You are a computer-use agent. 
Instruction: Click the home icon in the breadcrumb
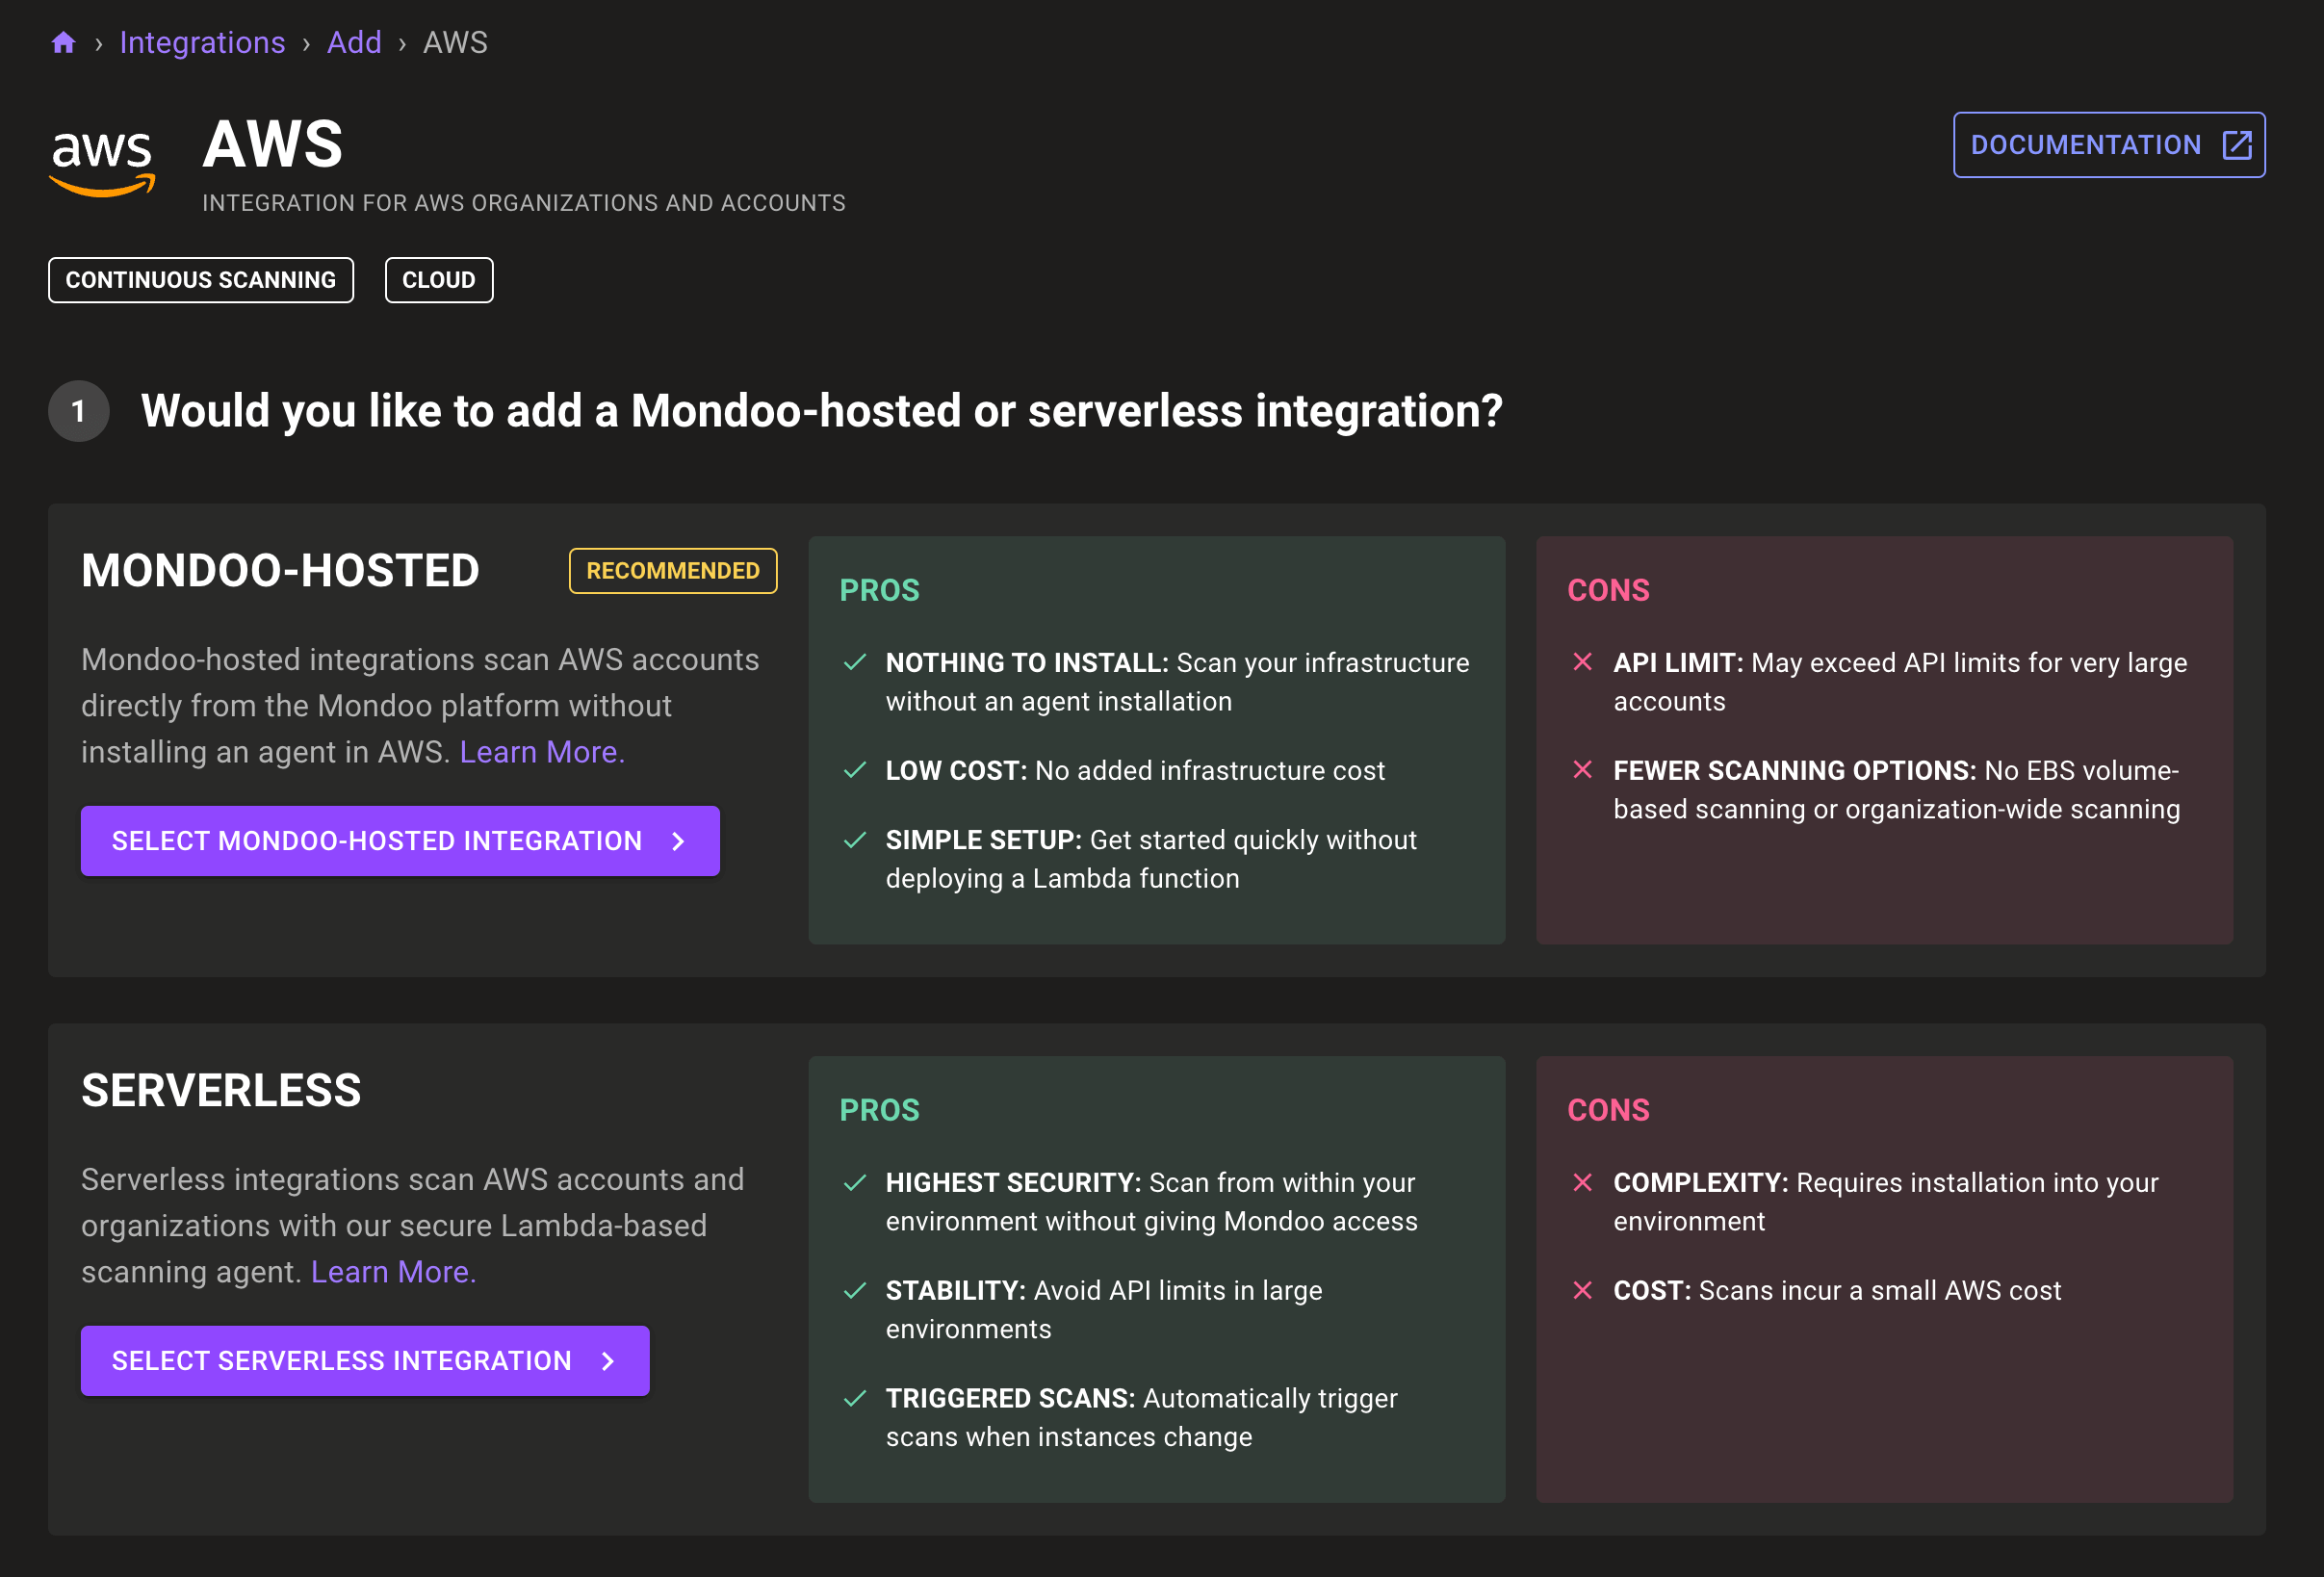pyautogui.click(x=63, y=42)
